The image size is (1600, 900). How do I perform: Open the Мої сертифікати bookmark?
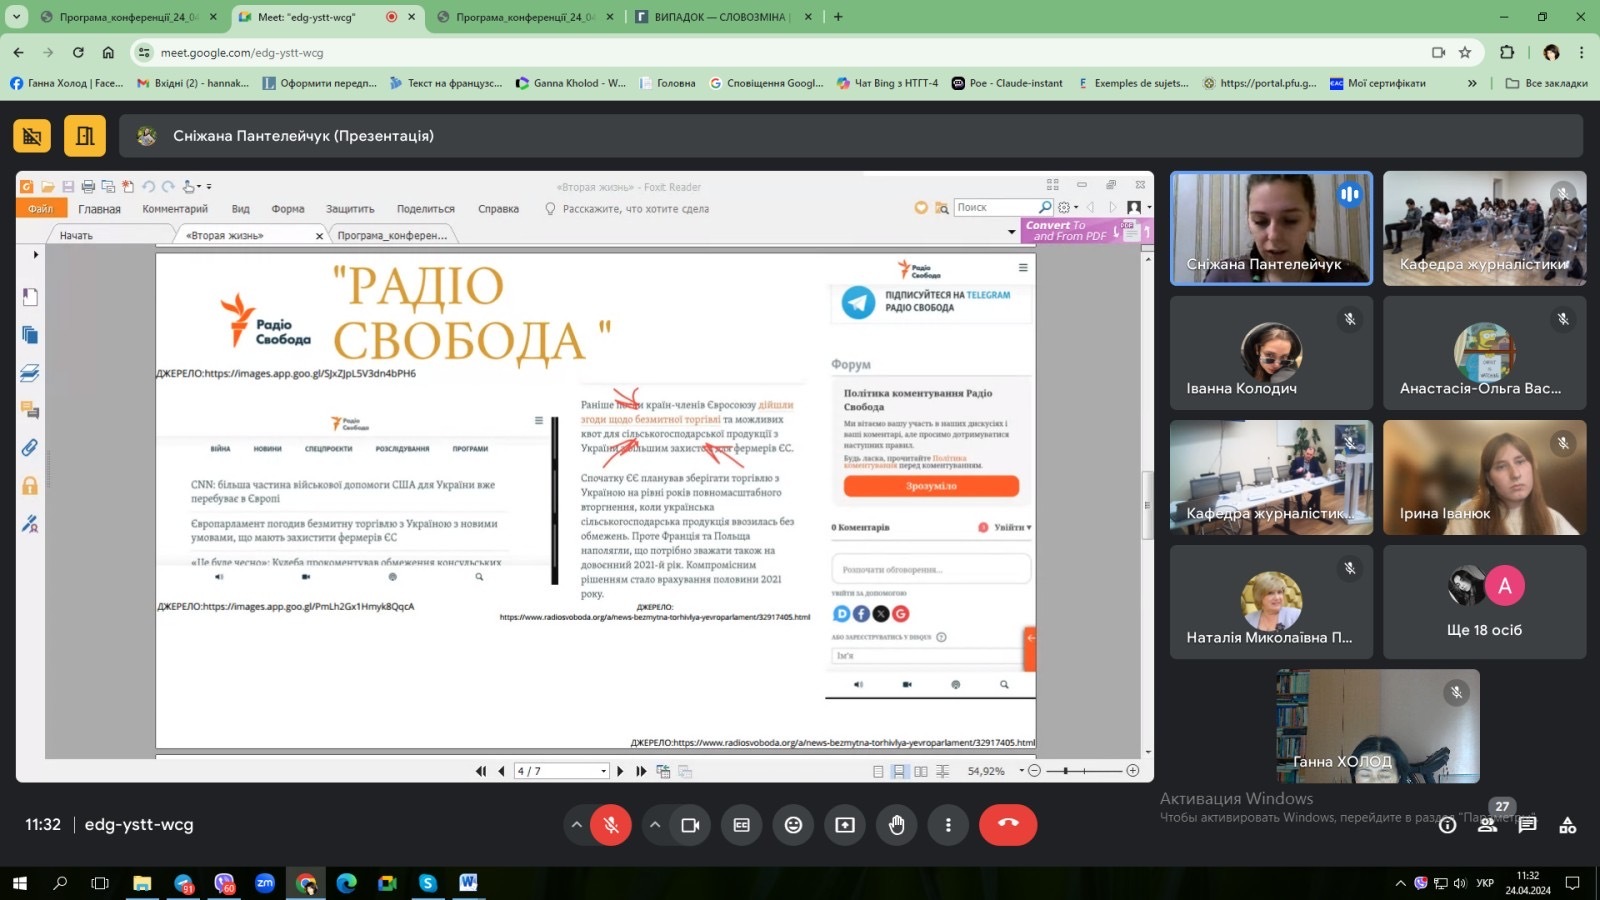1386,83
